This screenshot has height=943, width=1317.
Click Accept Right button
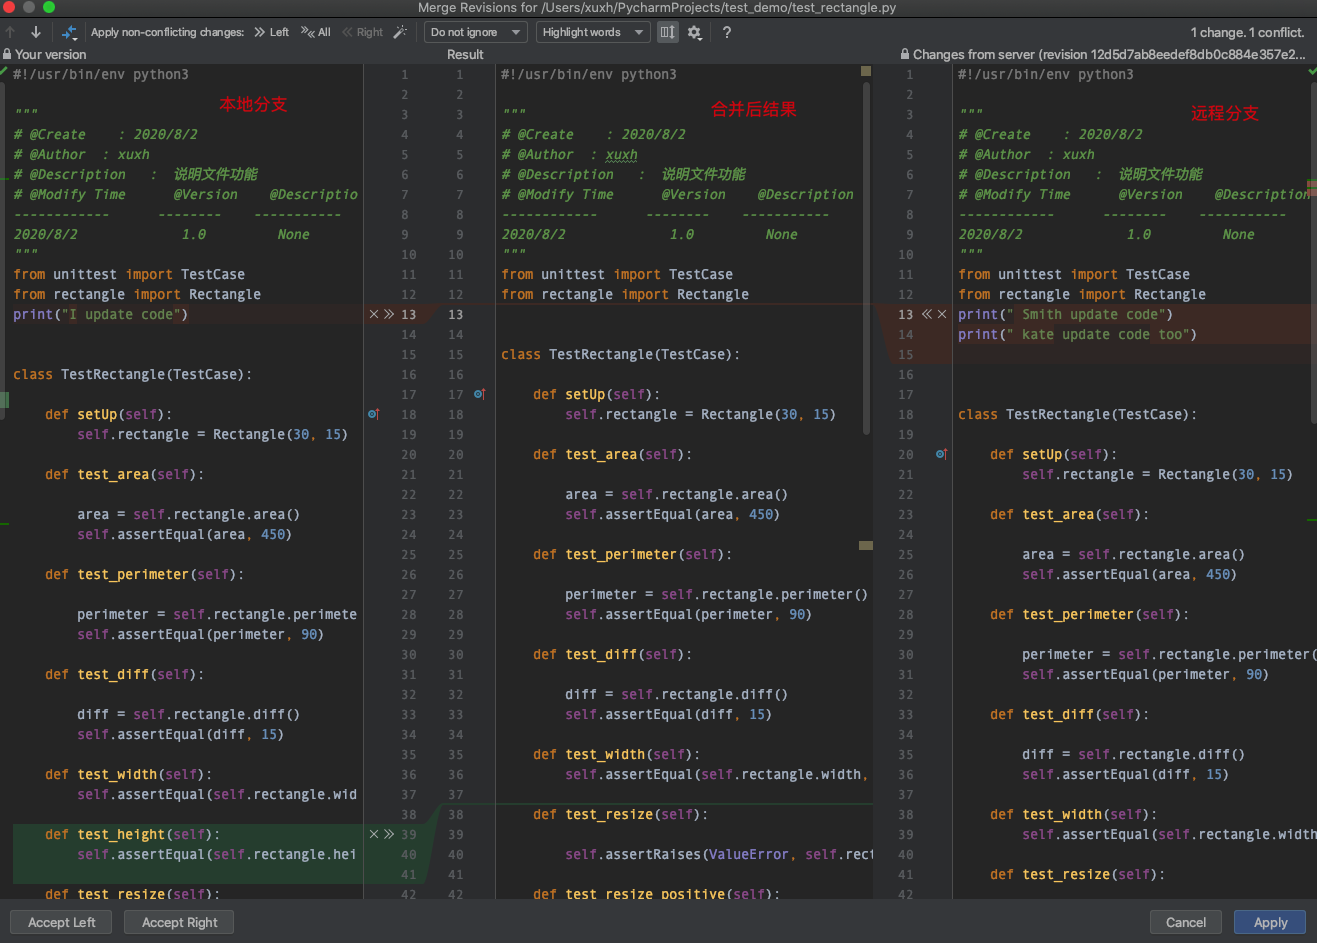coord(179,922)
